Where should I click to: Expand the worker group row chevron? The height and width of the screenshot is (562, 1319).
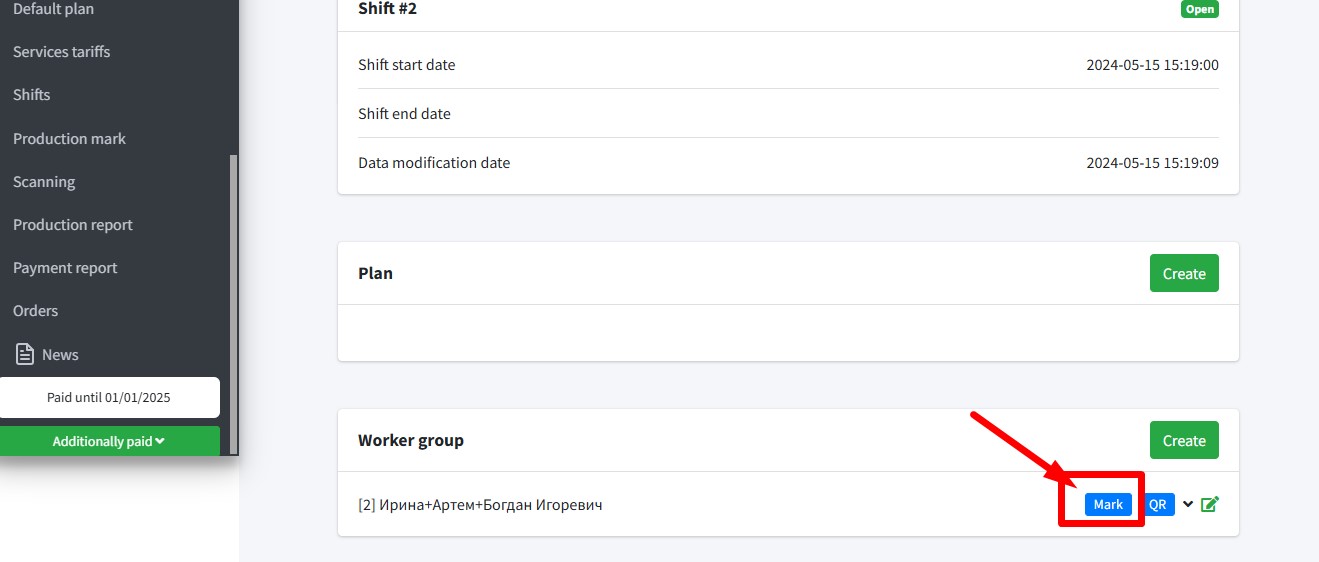pyautogui.click(x=1188, y=504)
